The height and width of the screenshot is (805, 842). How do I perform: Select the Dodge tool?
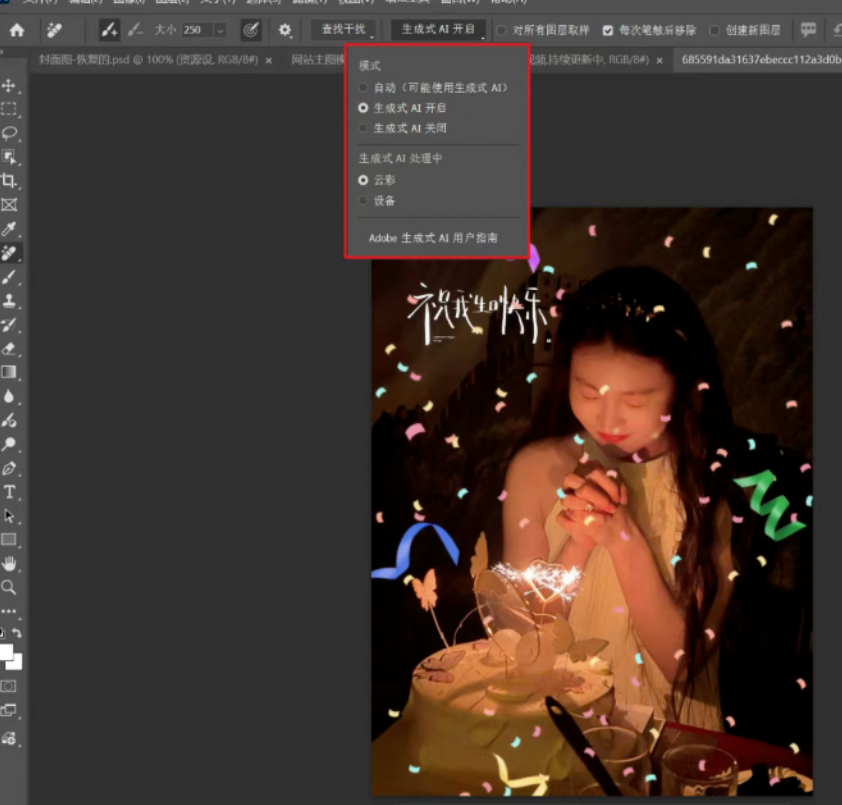tap(9, 444)
